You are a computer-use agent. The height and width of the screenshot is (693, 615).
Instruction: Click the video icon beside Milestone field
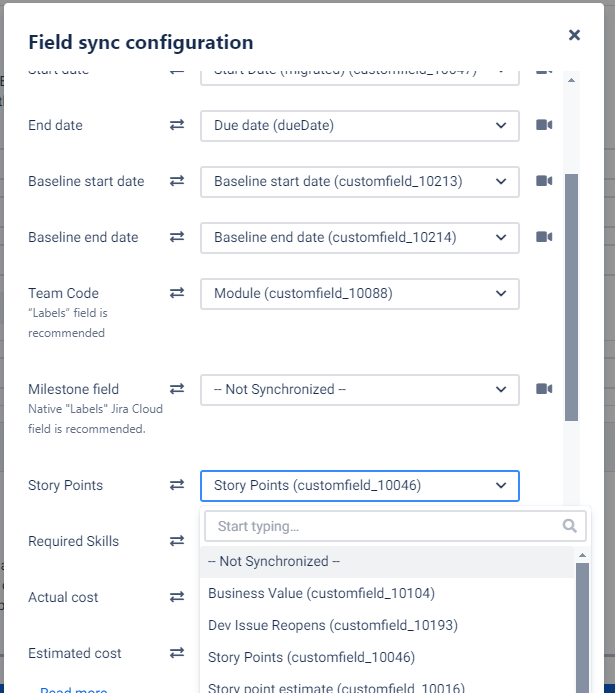[544, 389]
